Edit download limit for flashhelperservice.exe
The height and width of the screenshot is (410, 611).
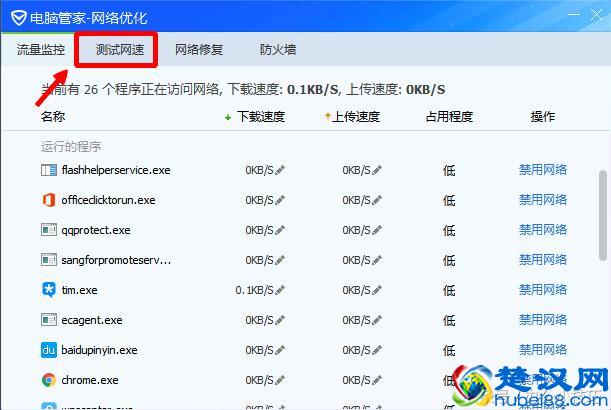[x=280, y=170]
